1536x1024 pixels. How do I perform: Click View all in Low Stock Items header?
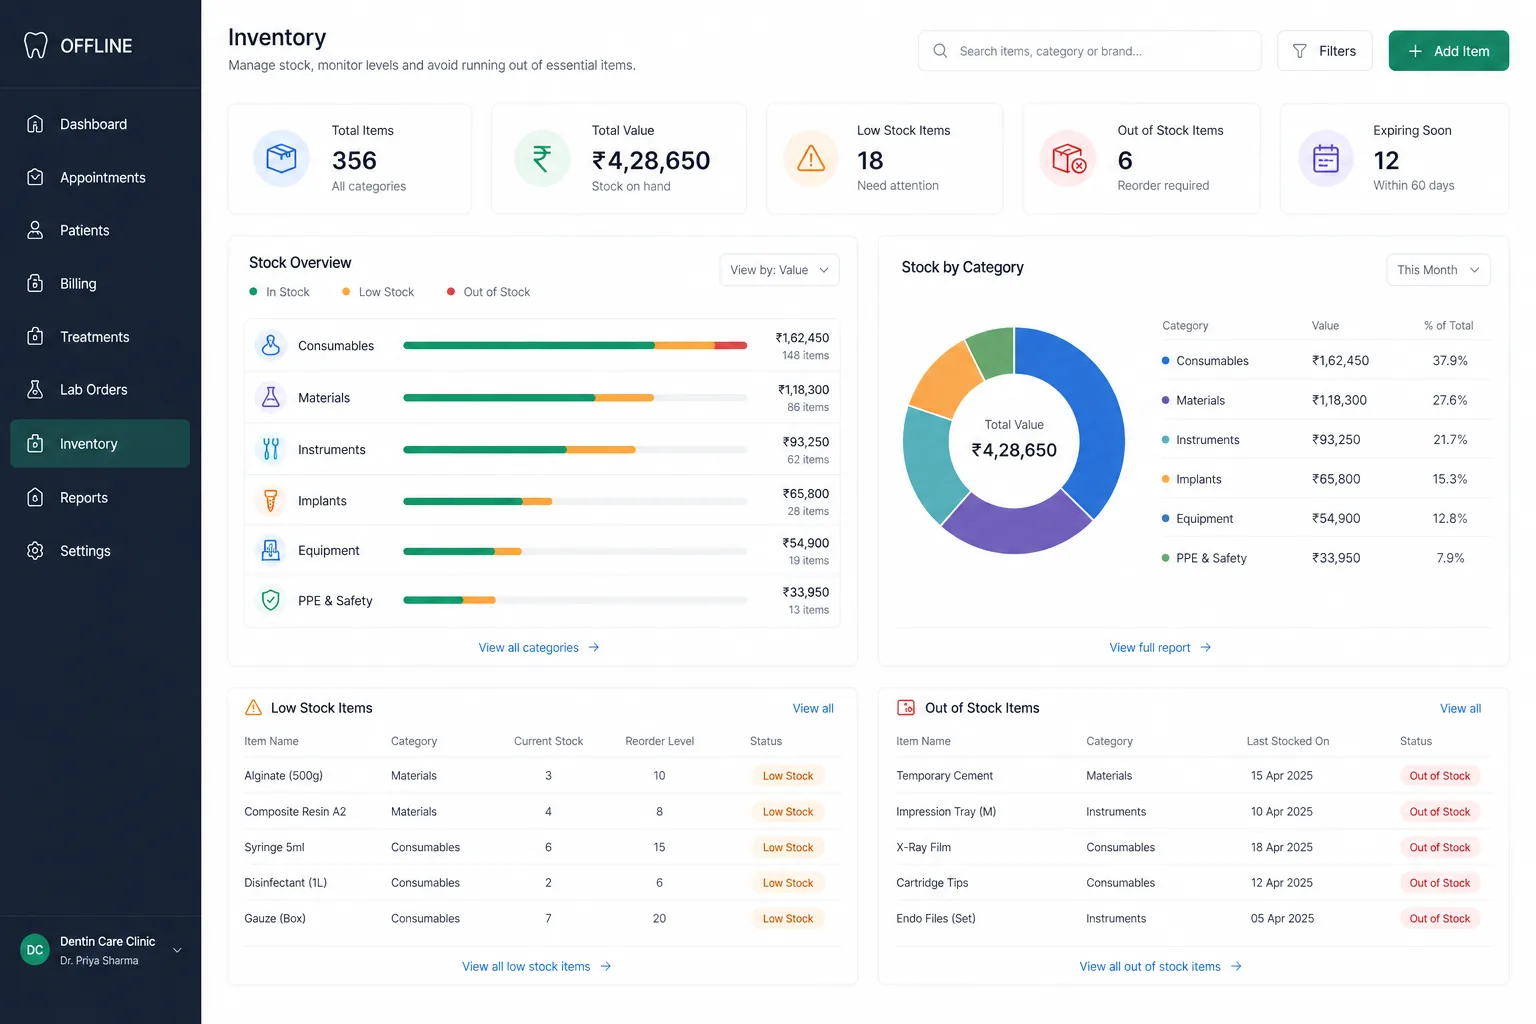coord(813,708)
